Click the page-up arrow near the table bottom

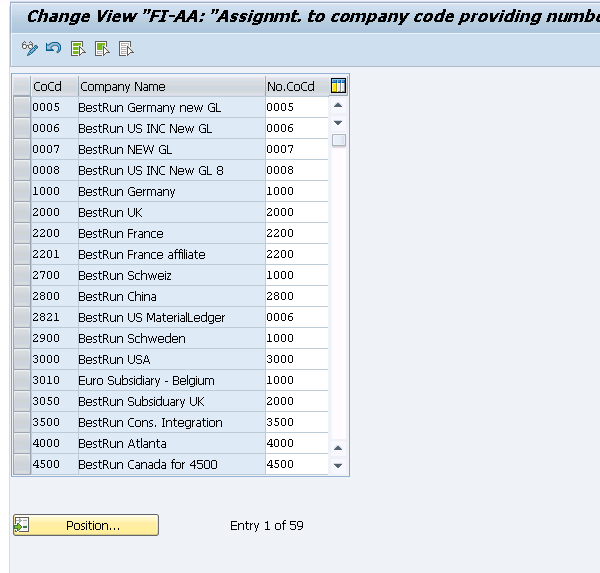(338, 448)
